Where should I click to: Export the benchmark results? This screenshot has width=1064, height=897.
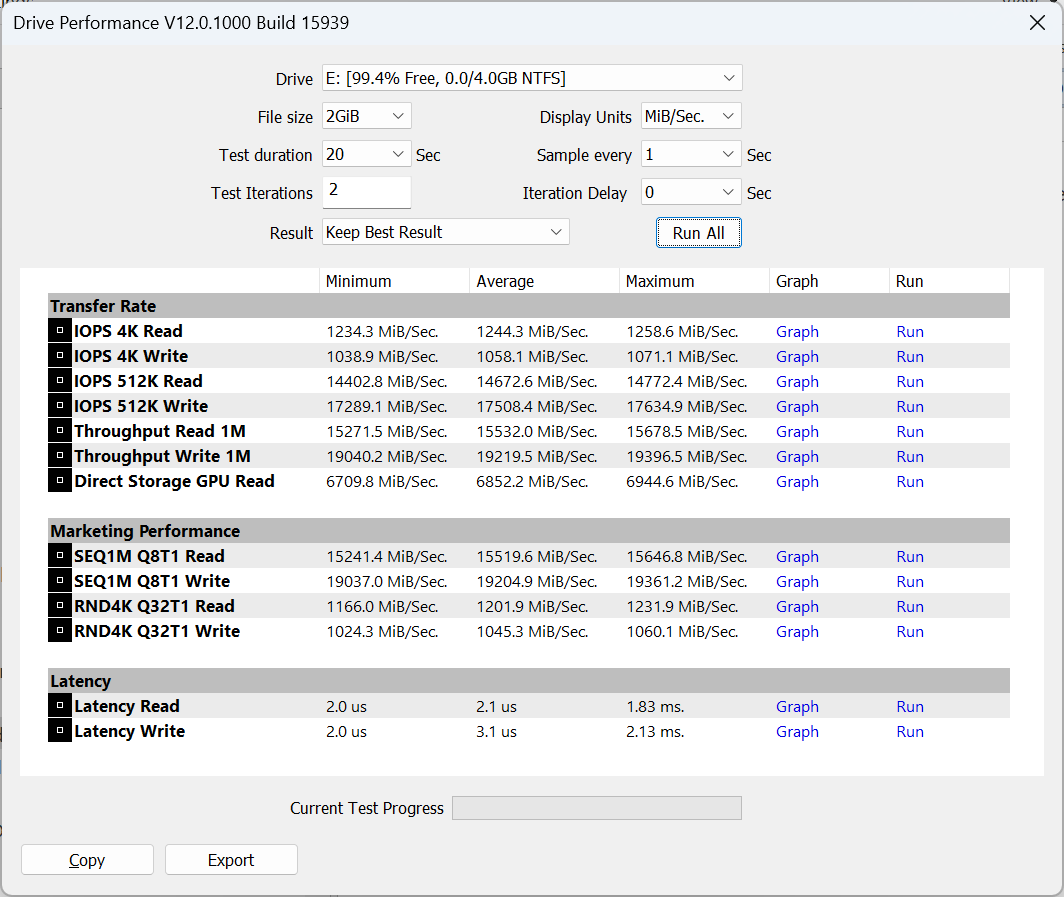pos(231,860)
